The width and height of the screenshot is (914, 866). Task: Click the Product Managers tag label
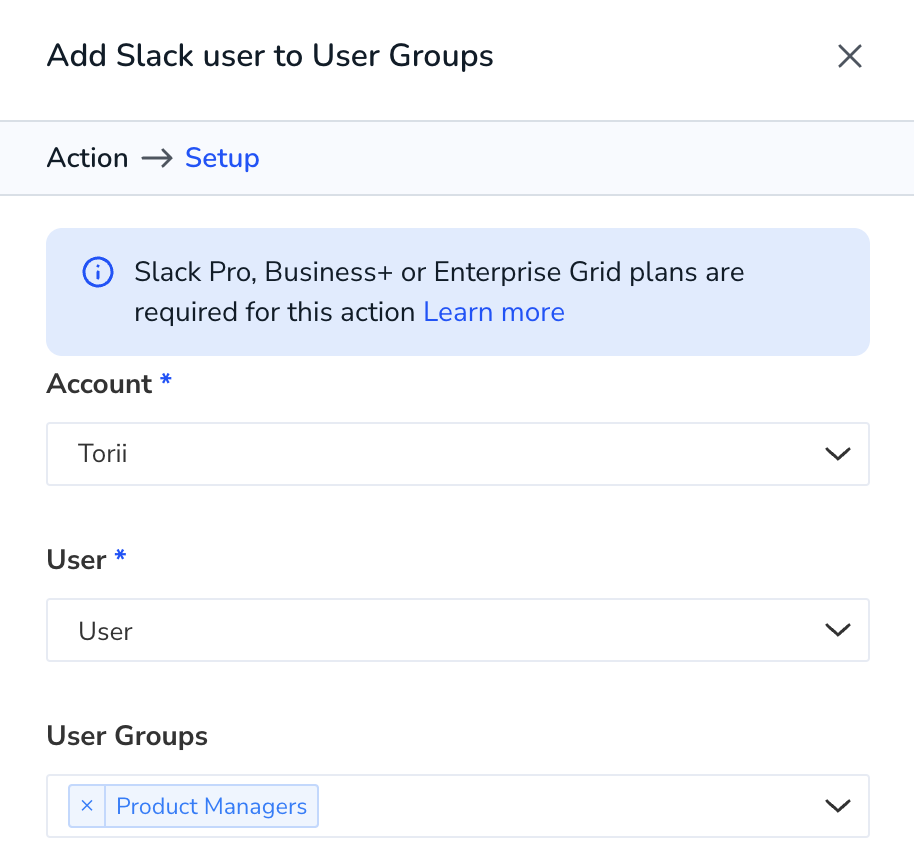pos(212,806)
